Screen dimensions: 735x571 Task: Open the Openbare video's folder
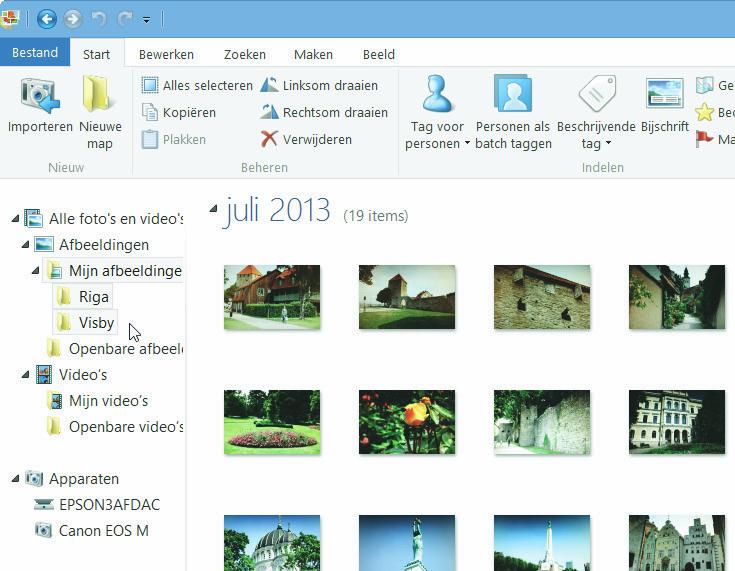click(115, 427)
